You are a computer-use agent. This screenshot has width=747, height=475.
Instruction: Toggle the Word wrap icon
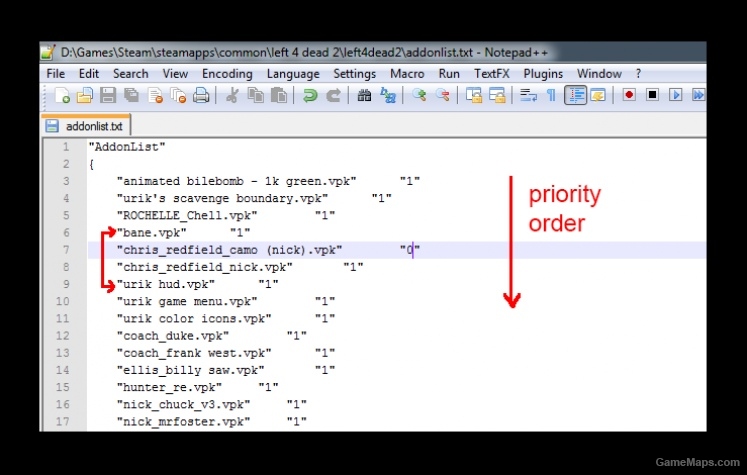click(528, 95)
